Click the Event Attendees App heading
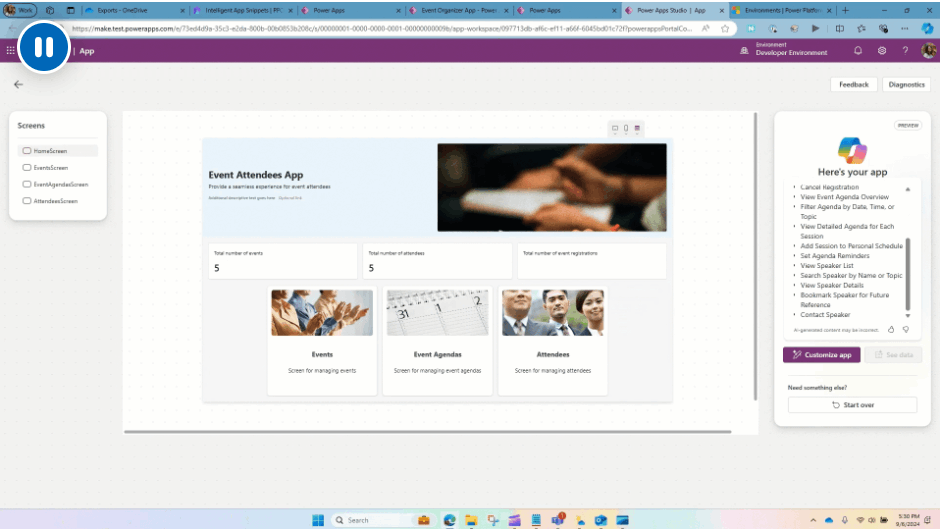 (256, 175)
